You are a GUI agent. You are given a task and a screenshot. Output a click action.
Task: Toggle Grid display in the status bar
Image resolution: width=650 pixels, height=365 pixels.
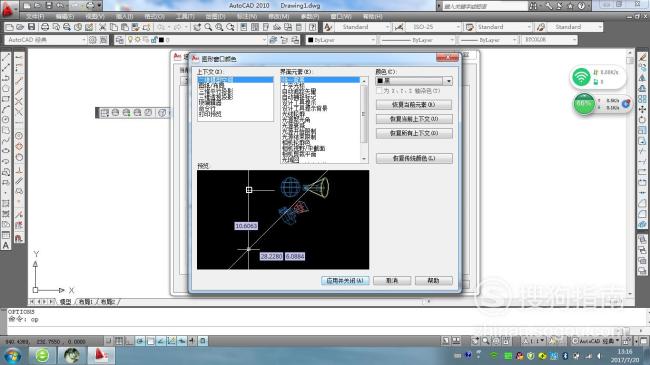[x=119, y=341]
